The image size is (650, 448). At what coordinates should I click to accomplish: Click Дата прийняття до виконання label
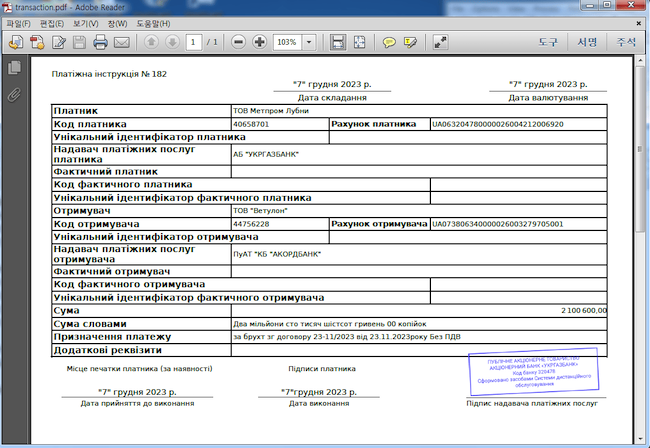[x=137, y=403]
